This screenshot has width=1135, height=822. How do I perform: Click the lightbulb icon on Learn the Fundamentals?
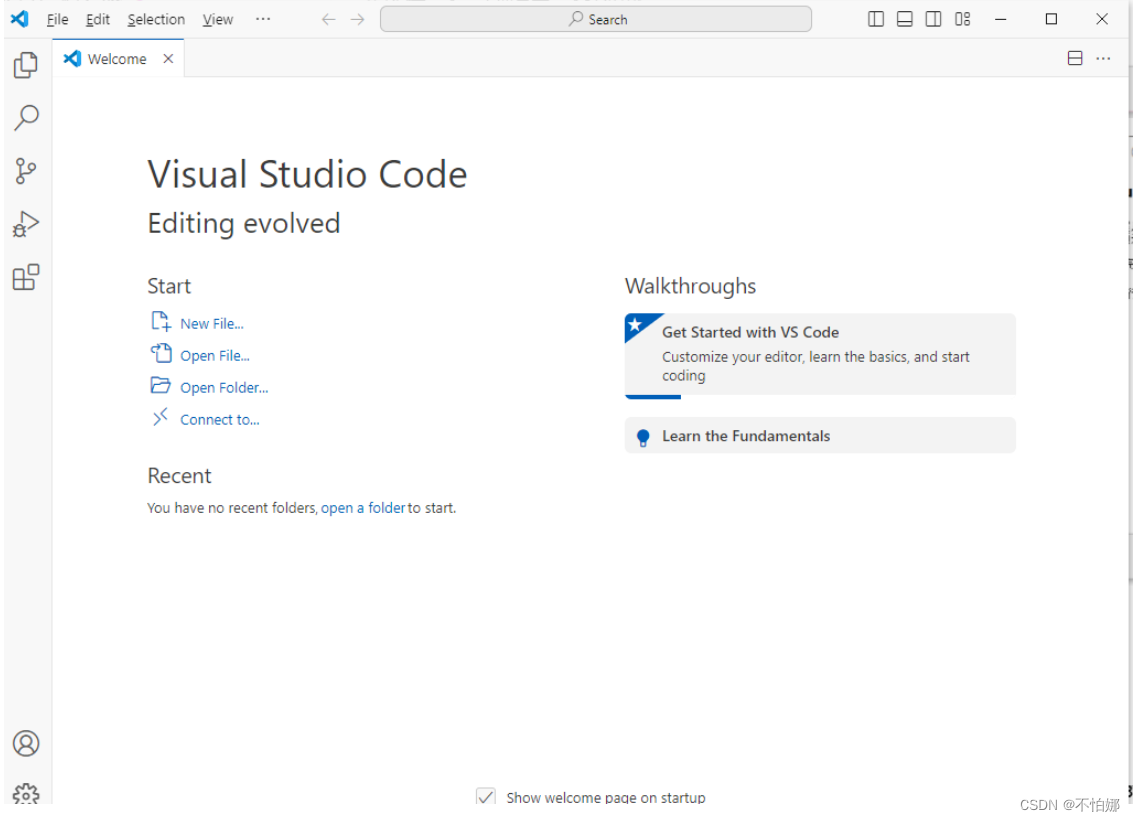point(643,437)
